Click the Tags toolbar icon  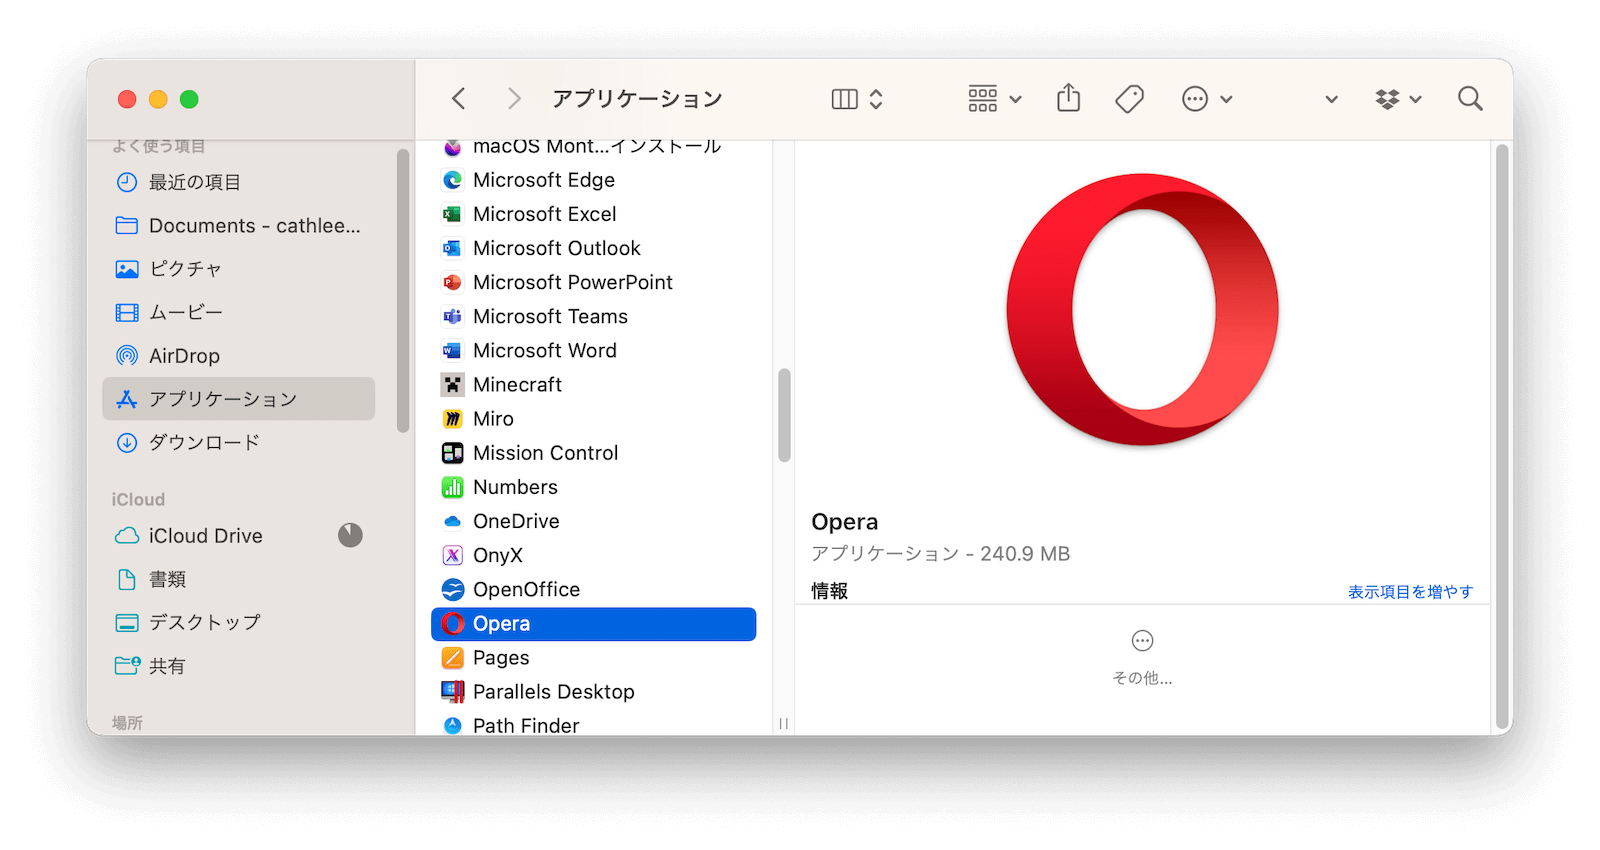(x=1130, y=99)
